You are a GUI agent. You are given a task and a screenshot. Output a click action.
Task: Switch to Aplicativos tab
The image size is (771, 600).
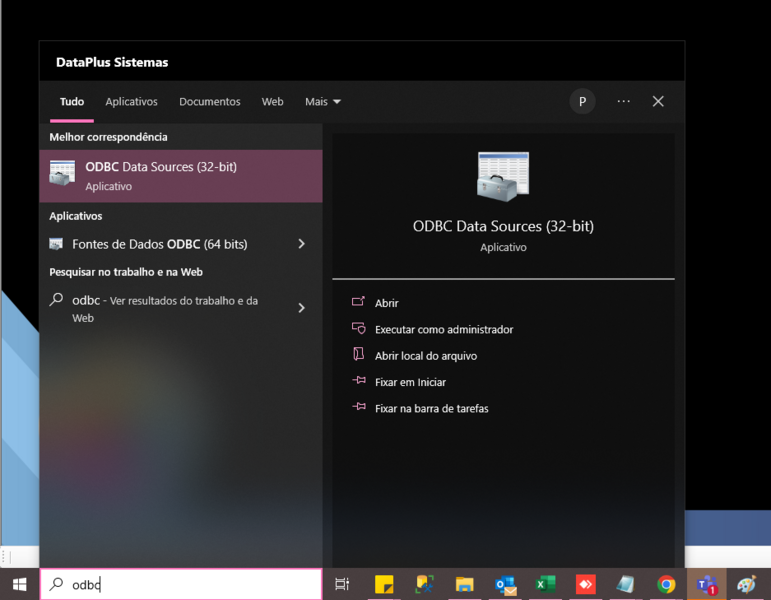[x=131, y=102]
